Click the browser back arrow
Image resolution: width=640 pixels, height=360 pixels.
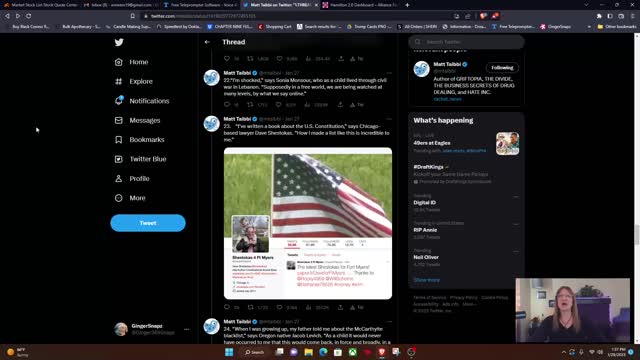[7, 16]
